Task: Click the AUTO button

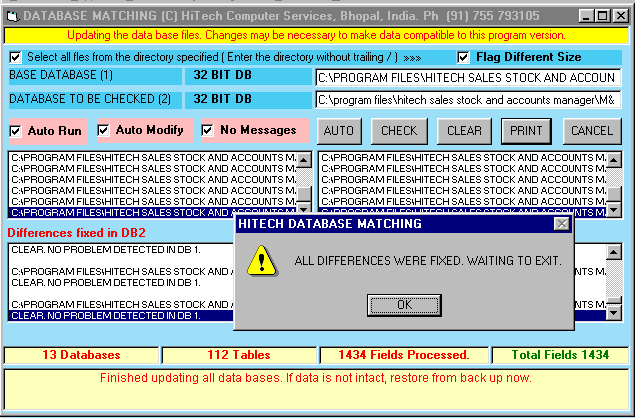Action: click(339, 131)
